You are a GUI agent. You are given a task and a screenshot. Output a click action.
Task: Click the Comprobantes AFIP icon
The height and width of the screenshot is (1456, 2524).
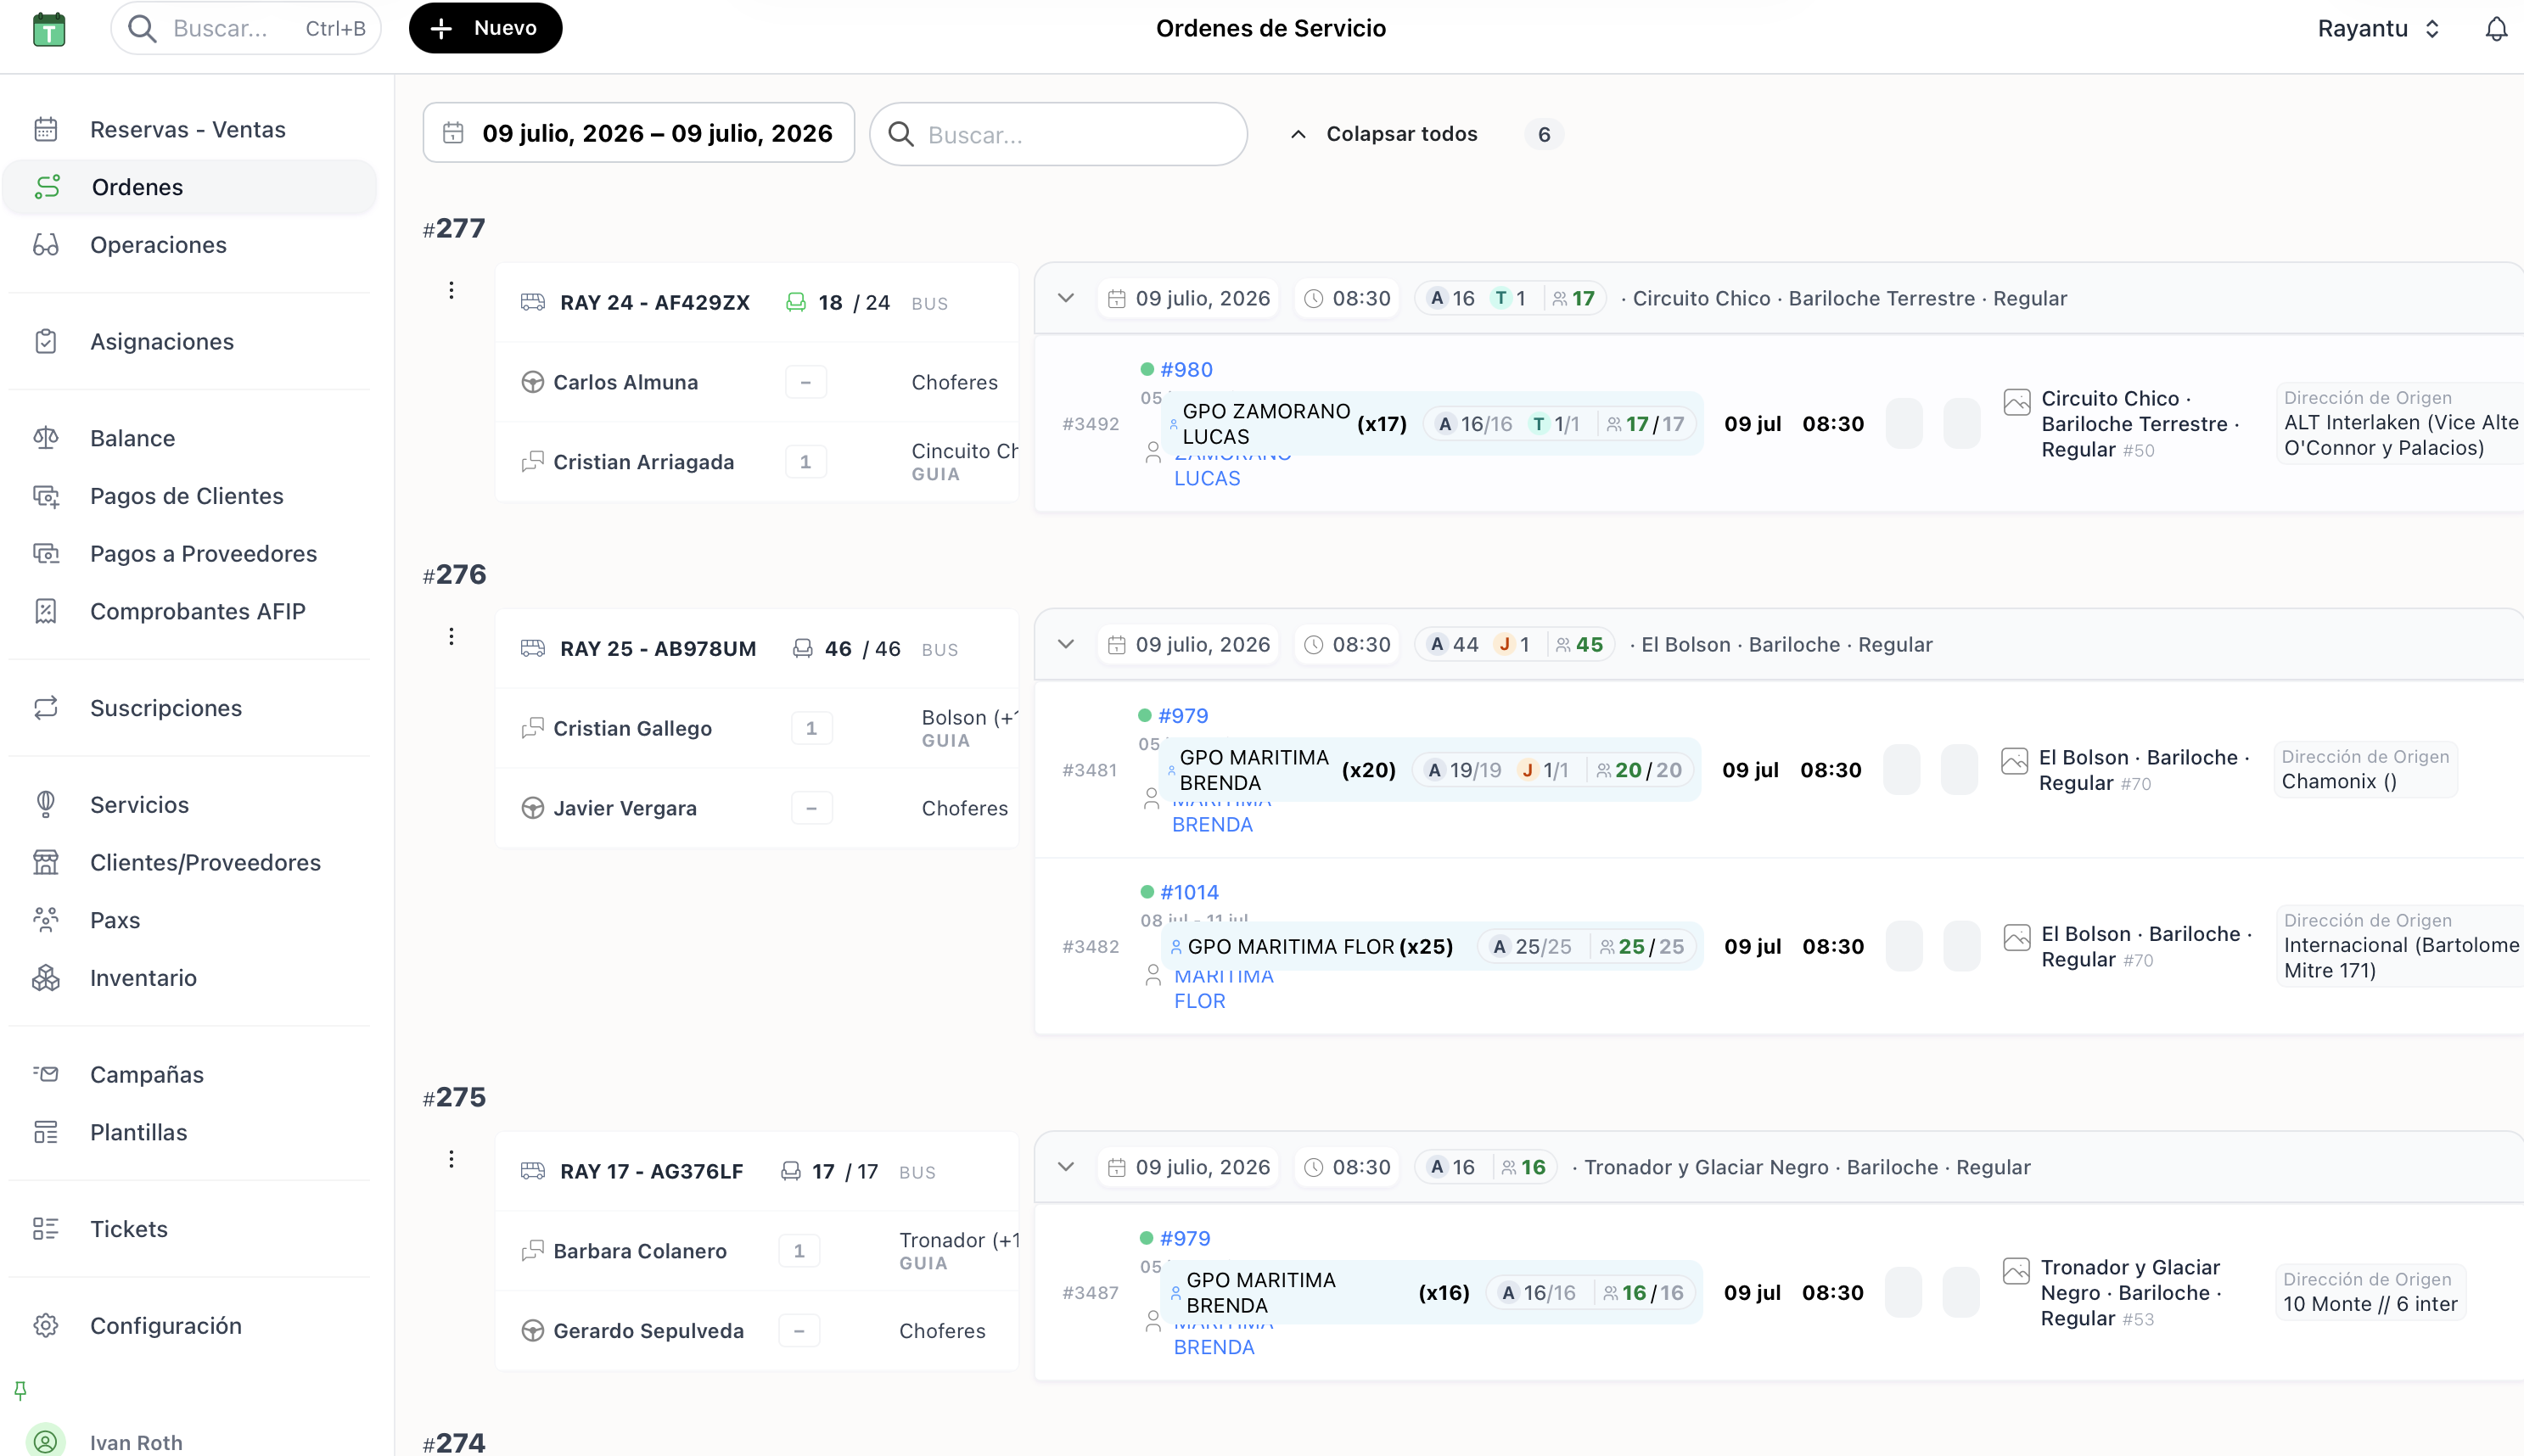click(x=46, y=611)
